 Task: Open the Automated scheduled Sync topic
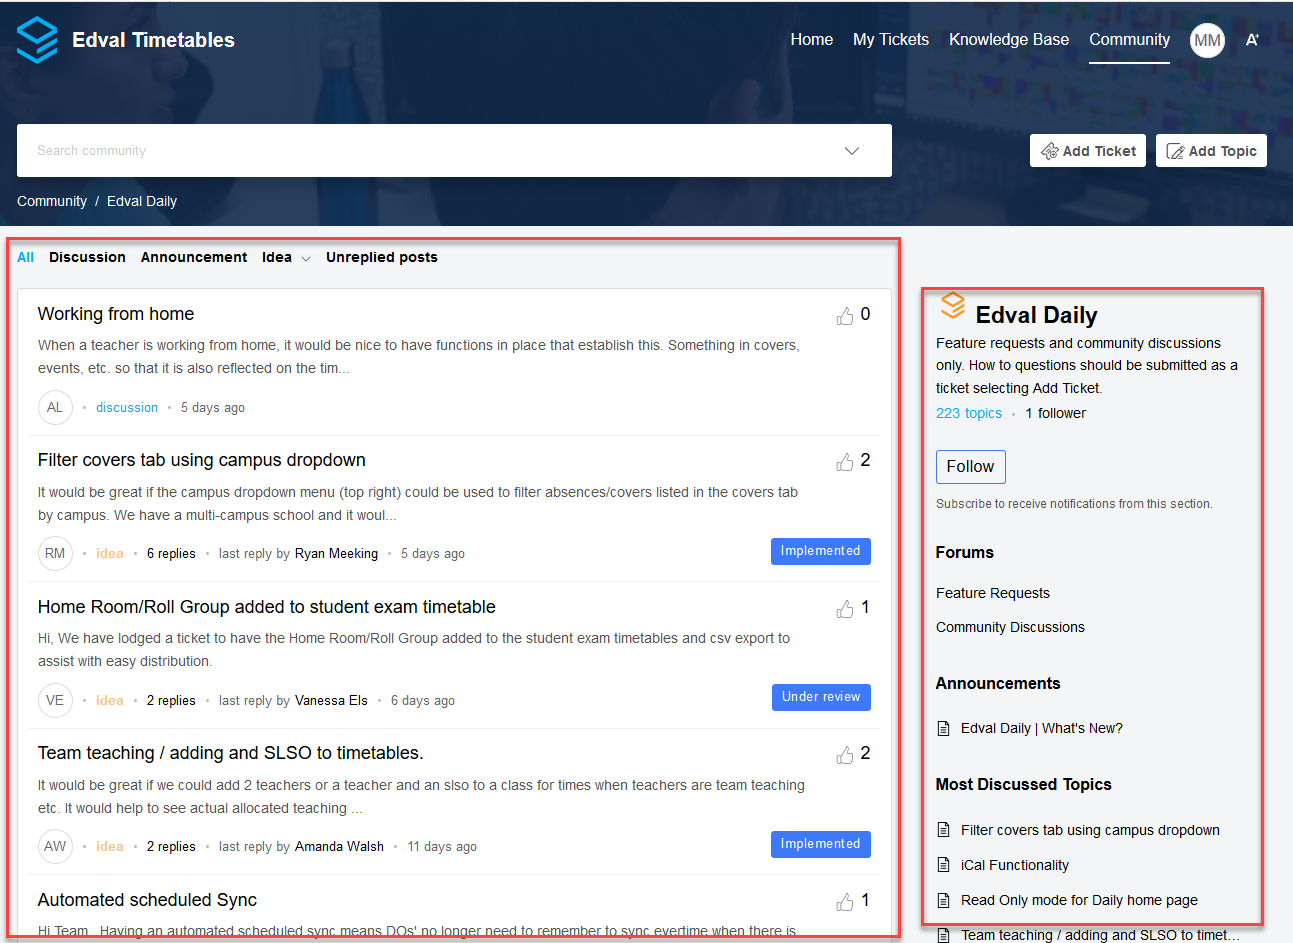coord(147,900)
